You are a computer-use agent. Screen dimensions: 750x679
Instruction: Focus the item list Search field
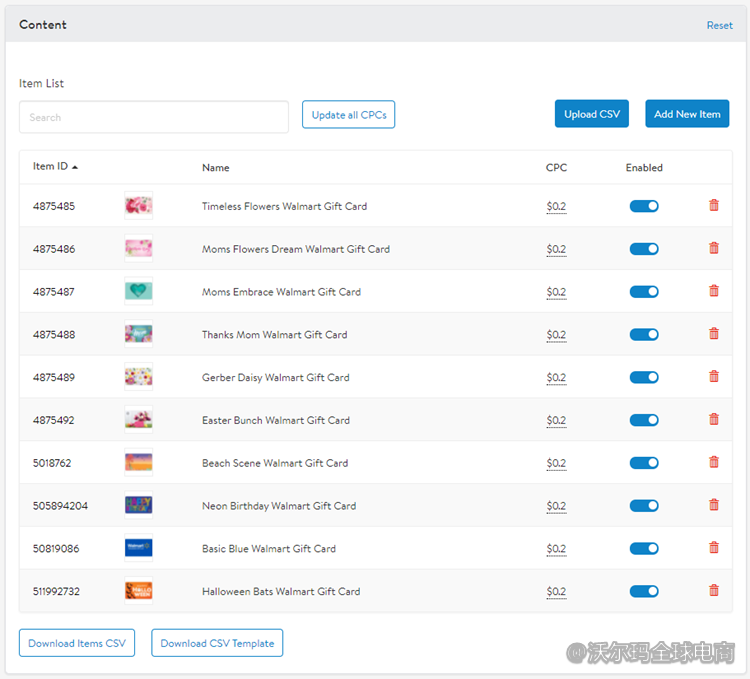pos(154,117)
